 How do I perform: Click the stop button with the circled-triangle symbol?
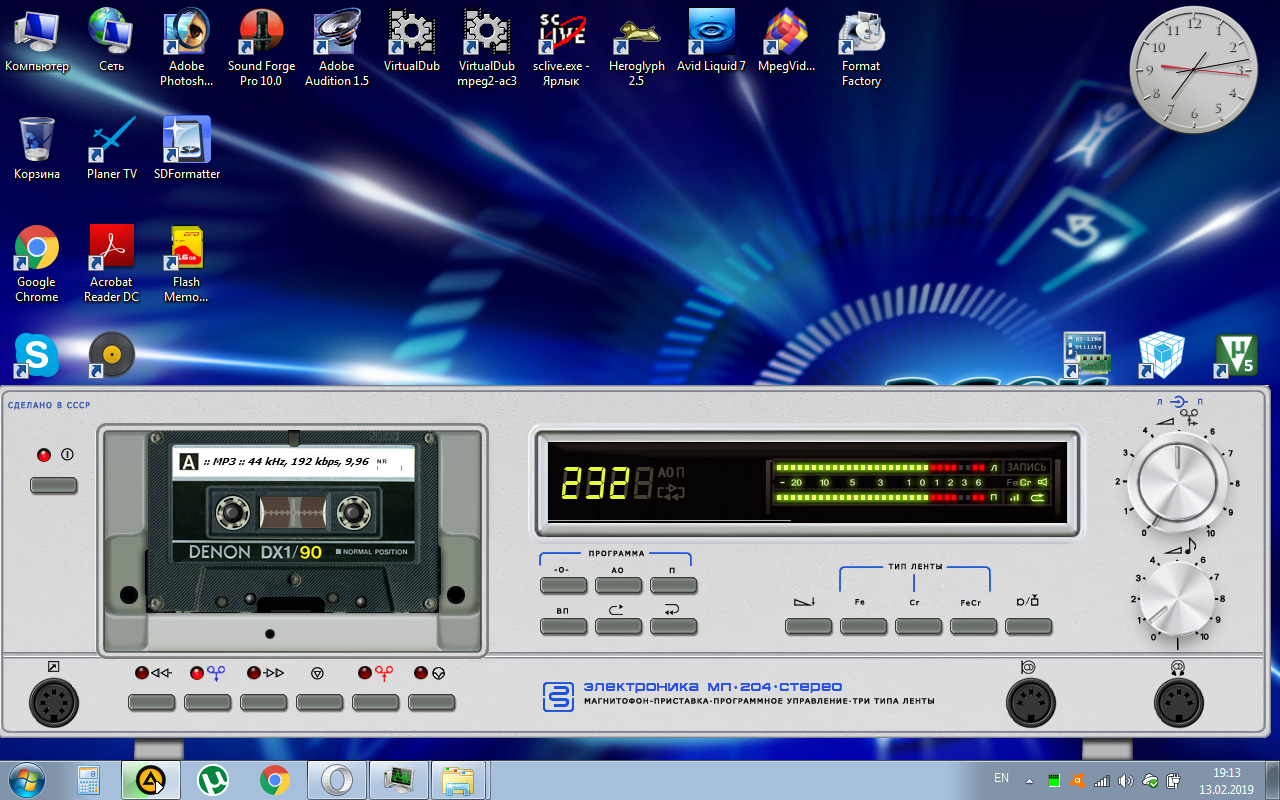[320, 703]
